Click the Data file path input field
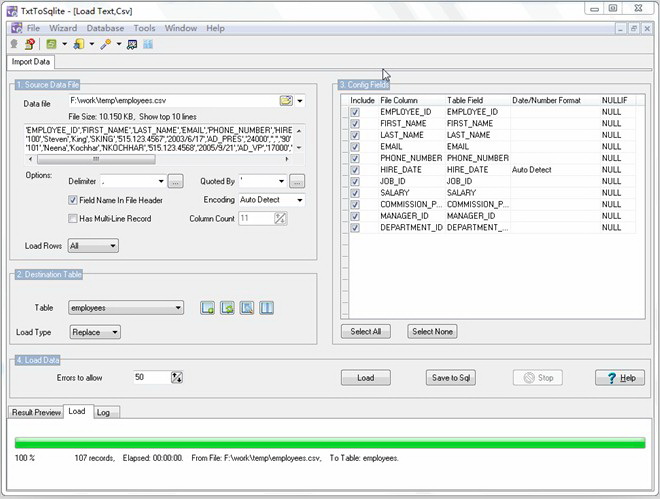This screenshot has width=660, height=499. point(174,101)
